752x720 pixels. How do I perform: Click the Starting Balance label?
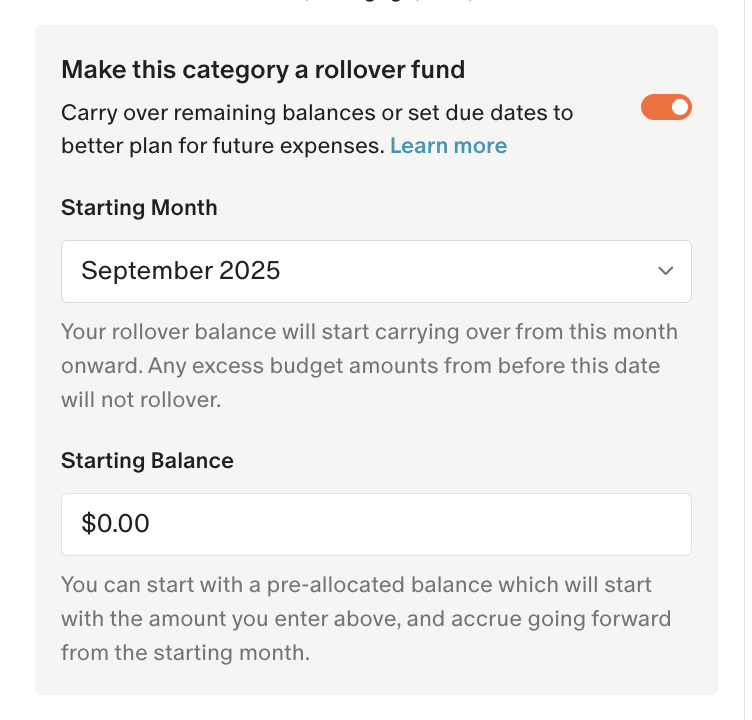pyautogui.click(x=147, y=461)
